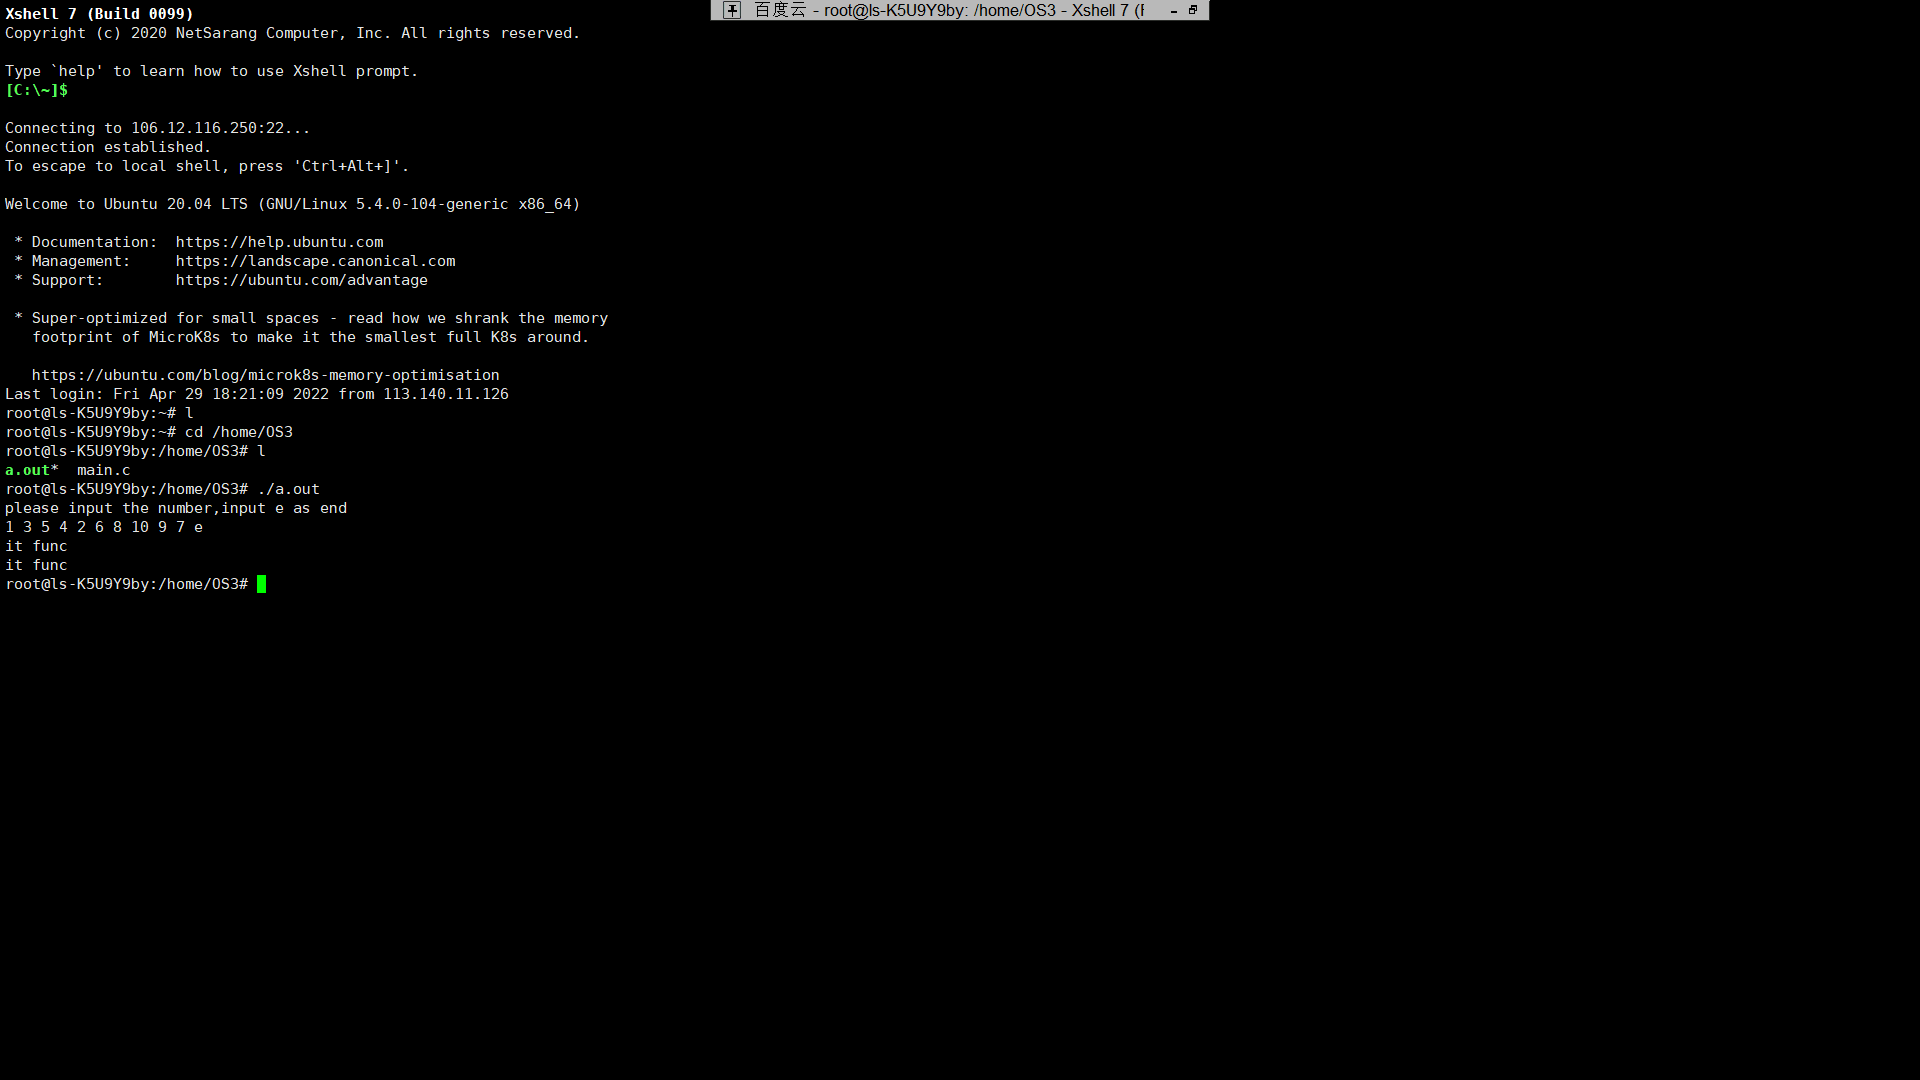
Task: Click the green terminal cursor block
Action: click(261, 584)
